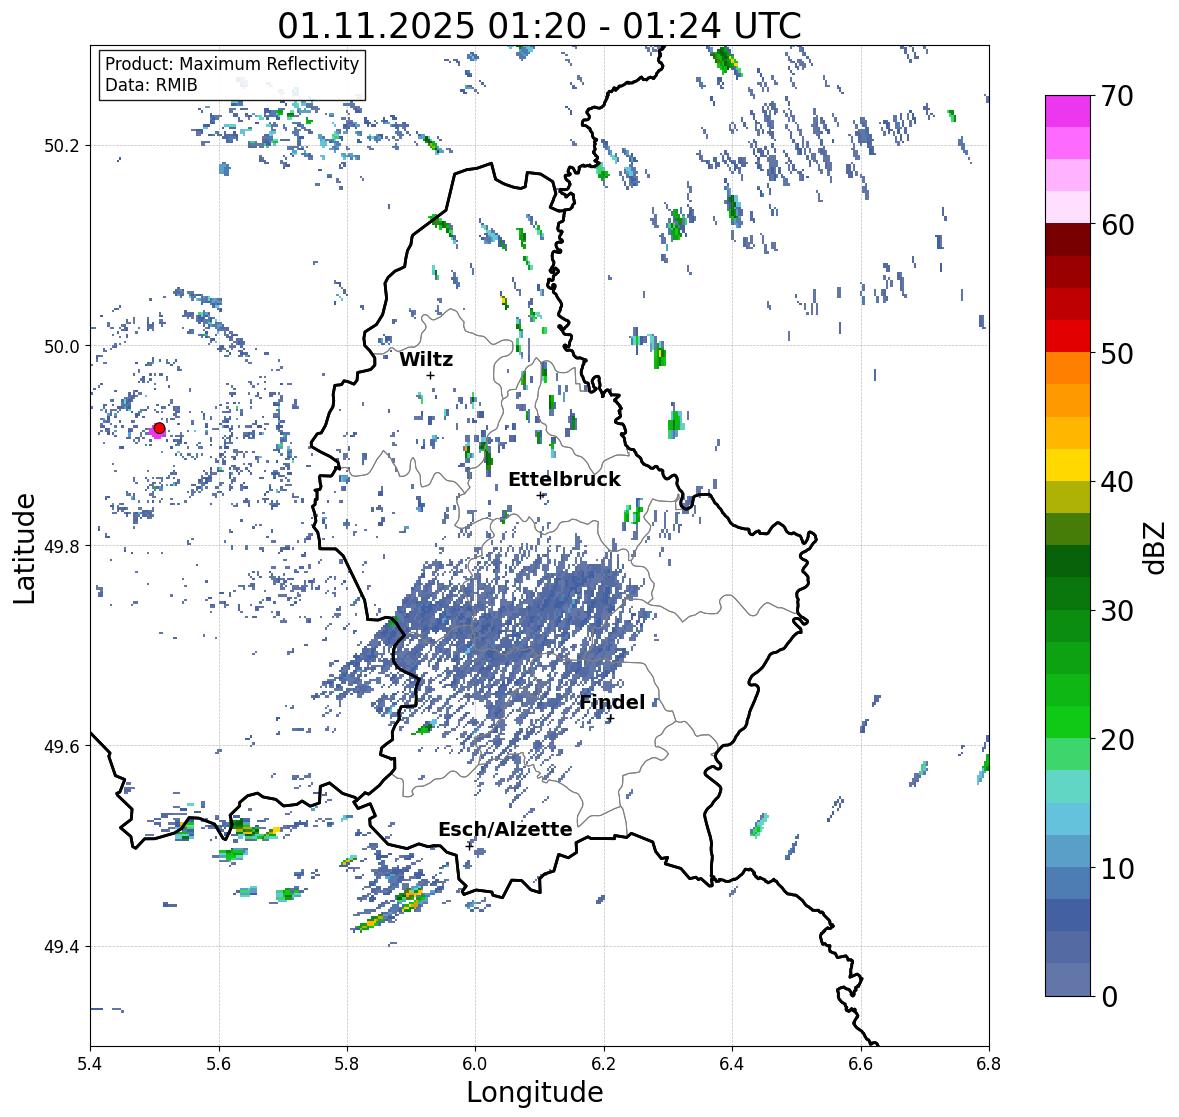Click the Findel location label

612,702
